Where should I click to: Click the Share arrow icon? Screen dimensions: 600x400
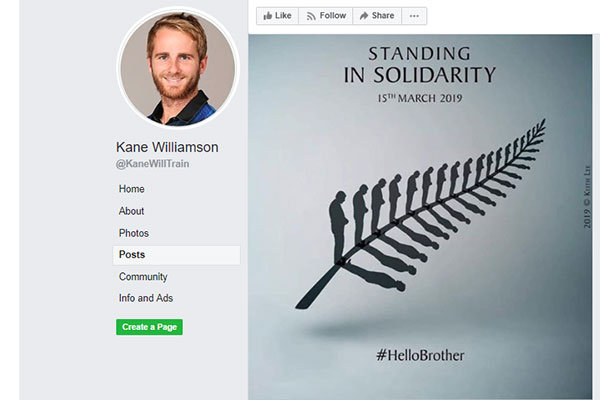pos(364,16)
